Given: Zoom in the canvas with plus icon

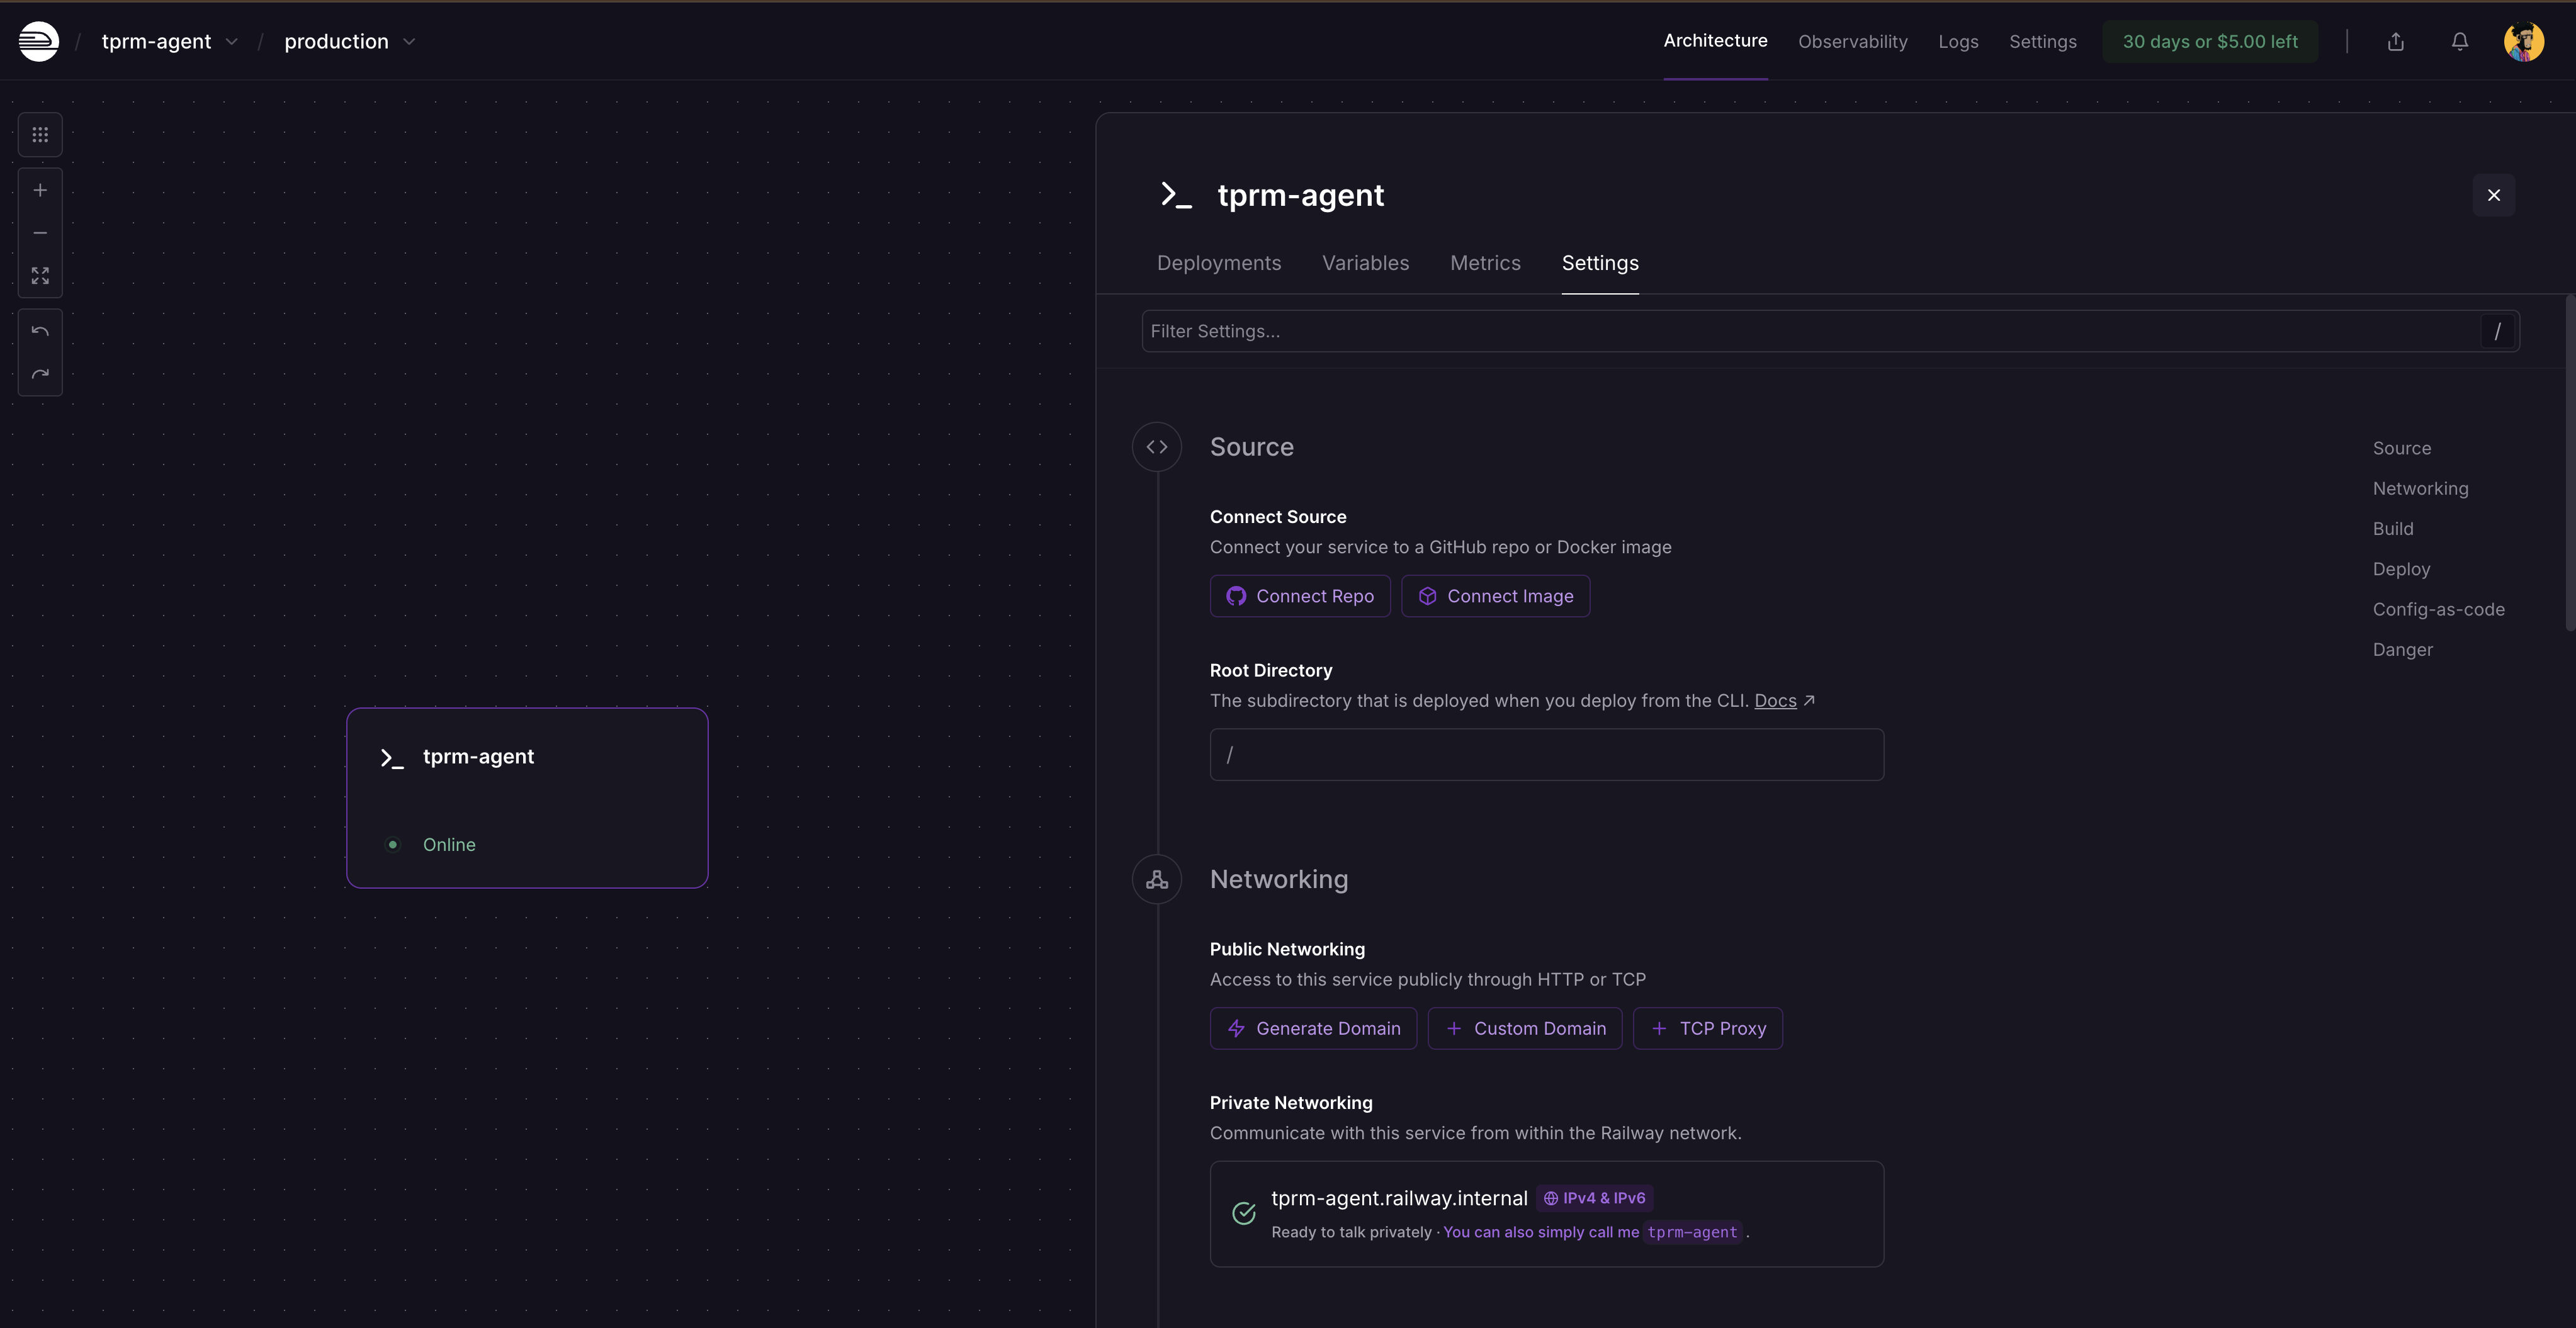Looking at the screenshot, I should [40, 190].
